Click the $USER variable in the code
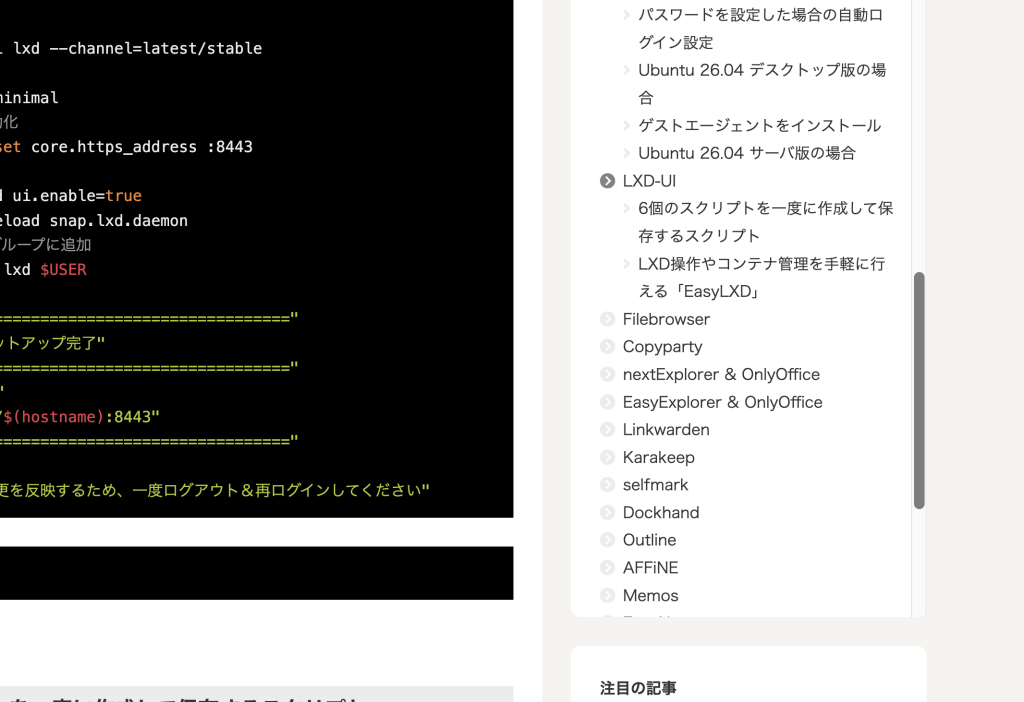Screen dimensions: 1024x702 click(63, 270)
